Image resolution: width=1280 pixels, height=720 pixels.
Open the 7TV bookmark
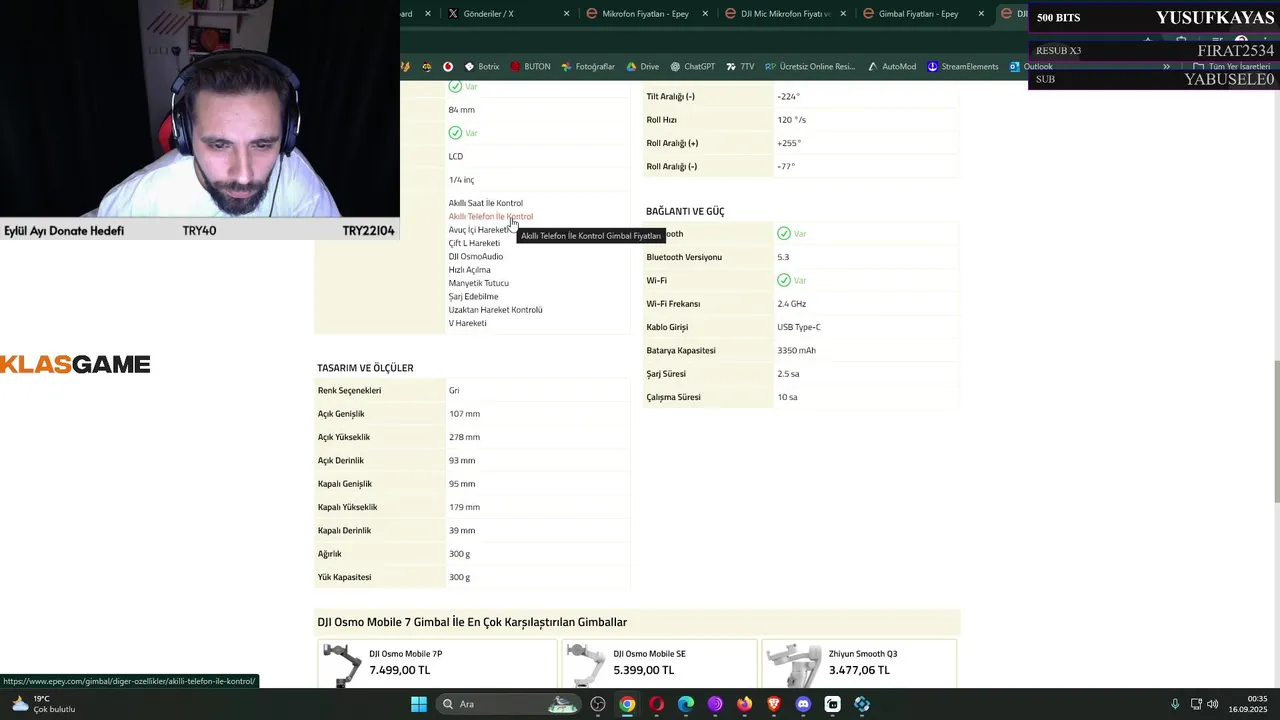(739, 67)
